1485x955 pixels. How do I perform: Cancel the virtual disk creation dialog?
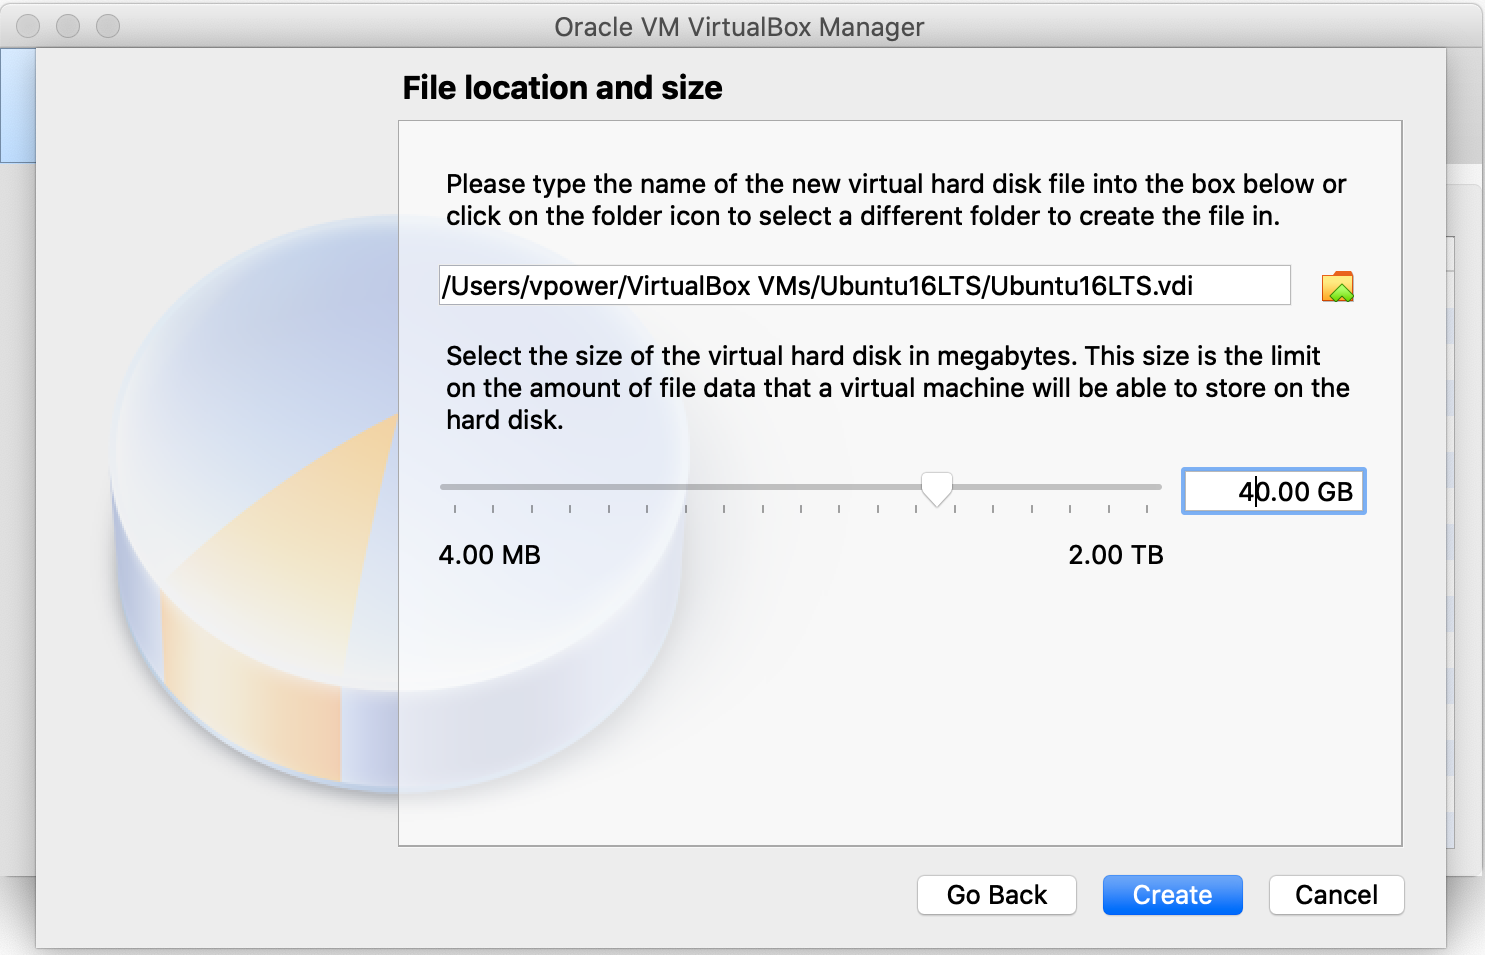pos(1336,895)
